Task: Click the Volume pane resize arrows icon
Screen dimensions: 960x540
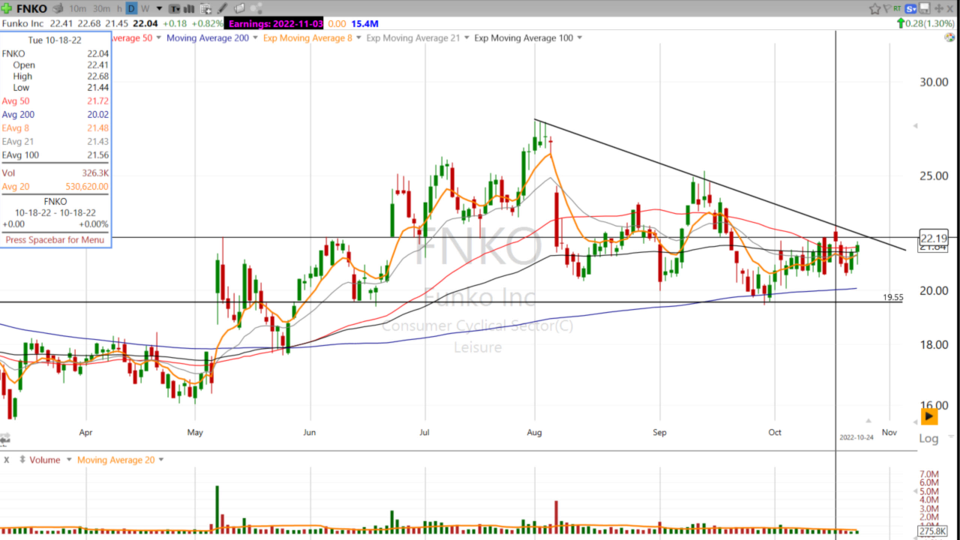Action: (23, 460)
